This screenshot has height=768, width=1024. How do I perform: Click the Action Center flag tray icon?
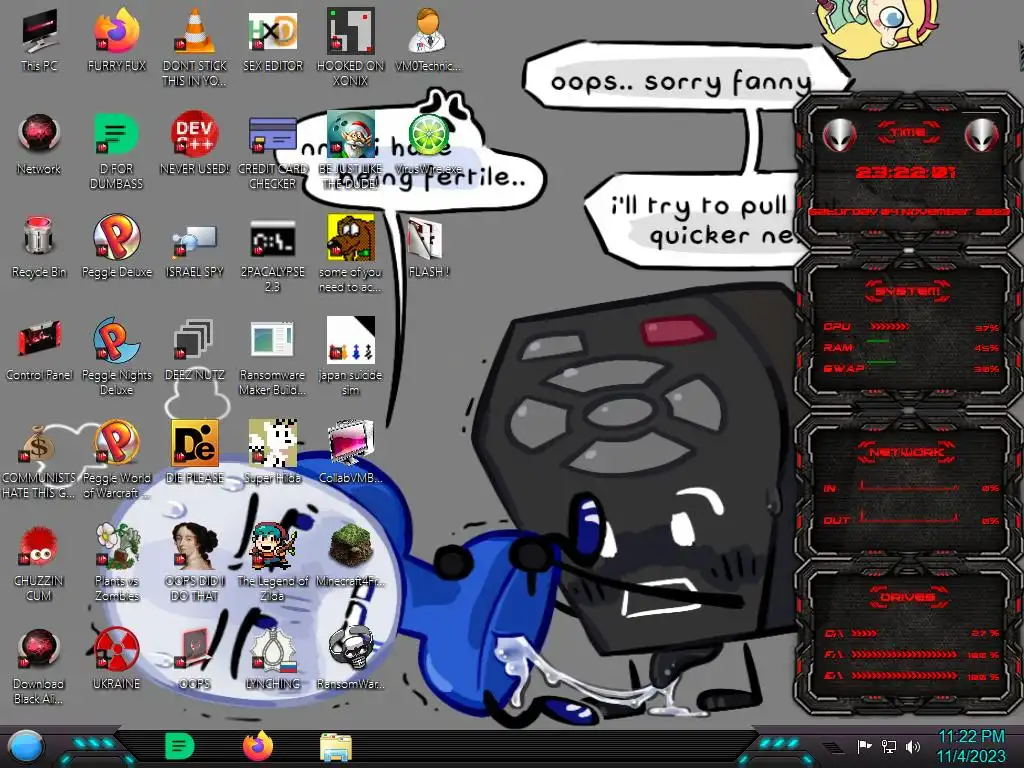865,746
